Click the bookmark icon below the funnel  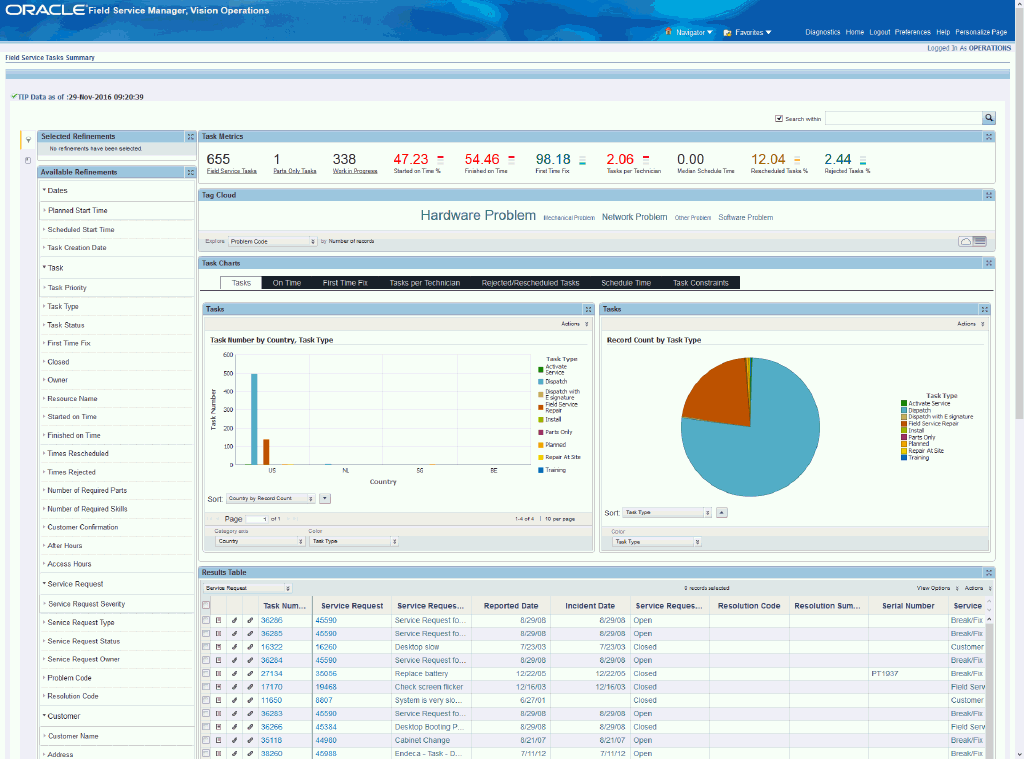(x=28, y=160)
